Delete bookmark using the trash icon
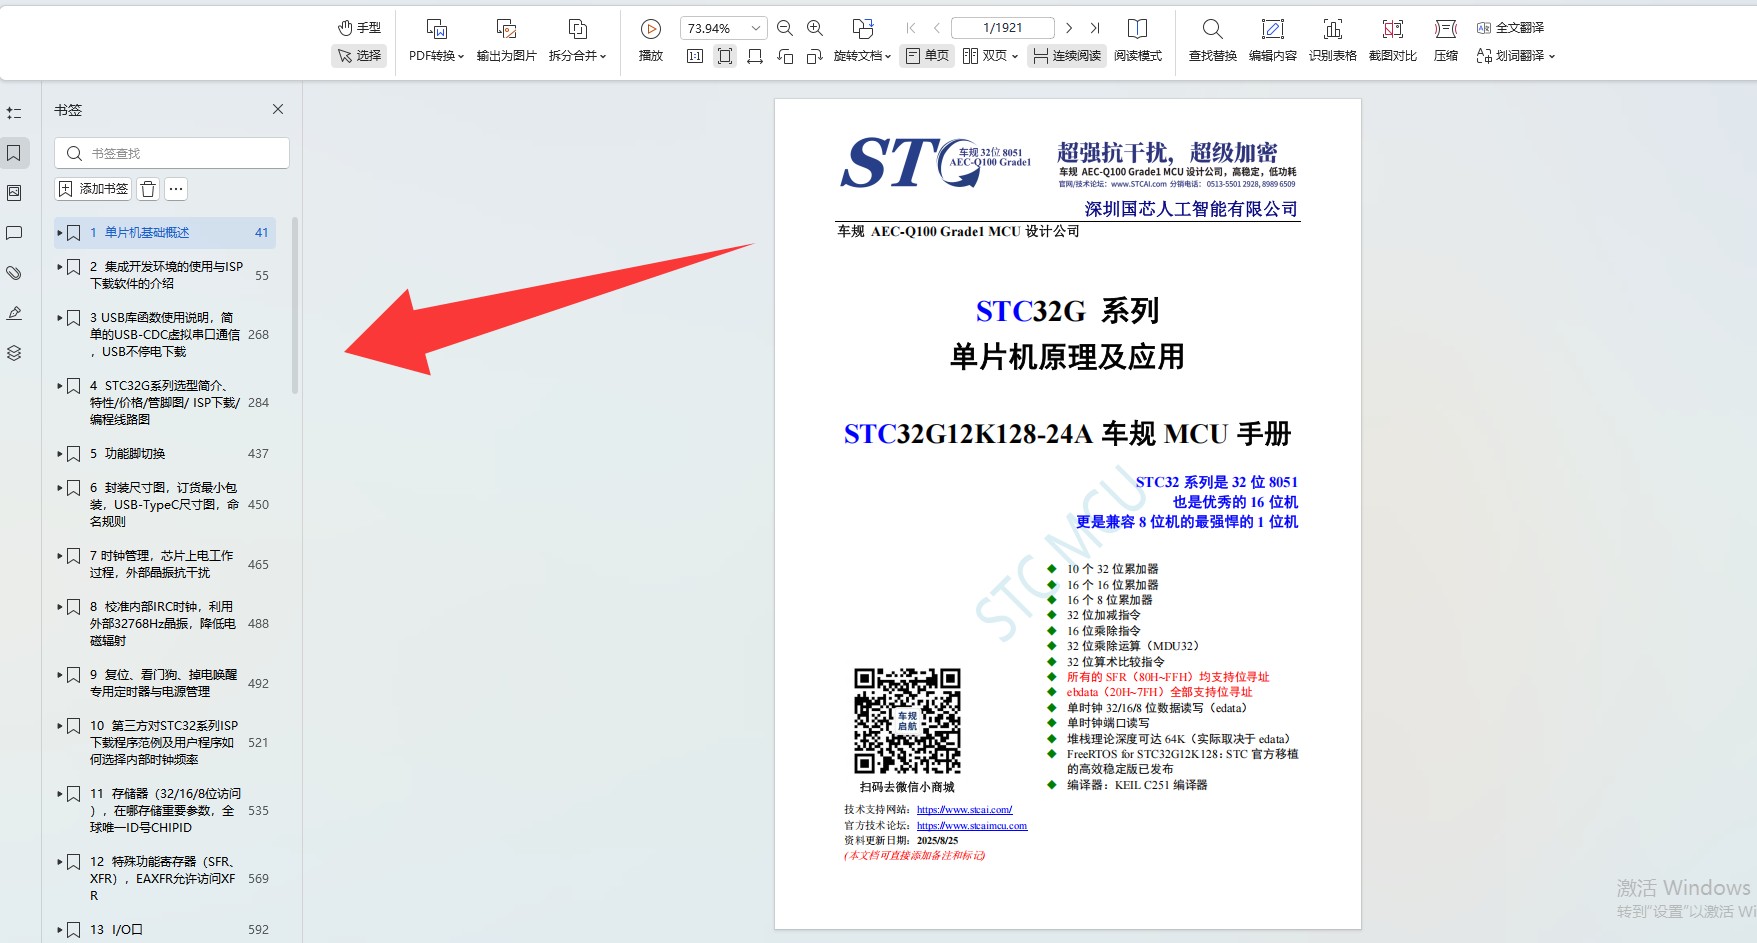This screenshot has width=1757, height=943. point(148,189)
